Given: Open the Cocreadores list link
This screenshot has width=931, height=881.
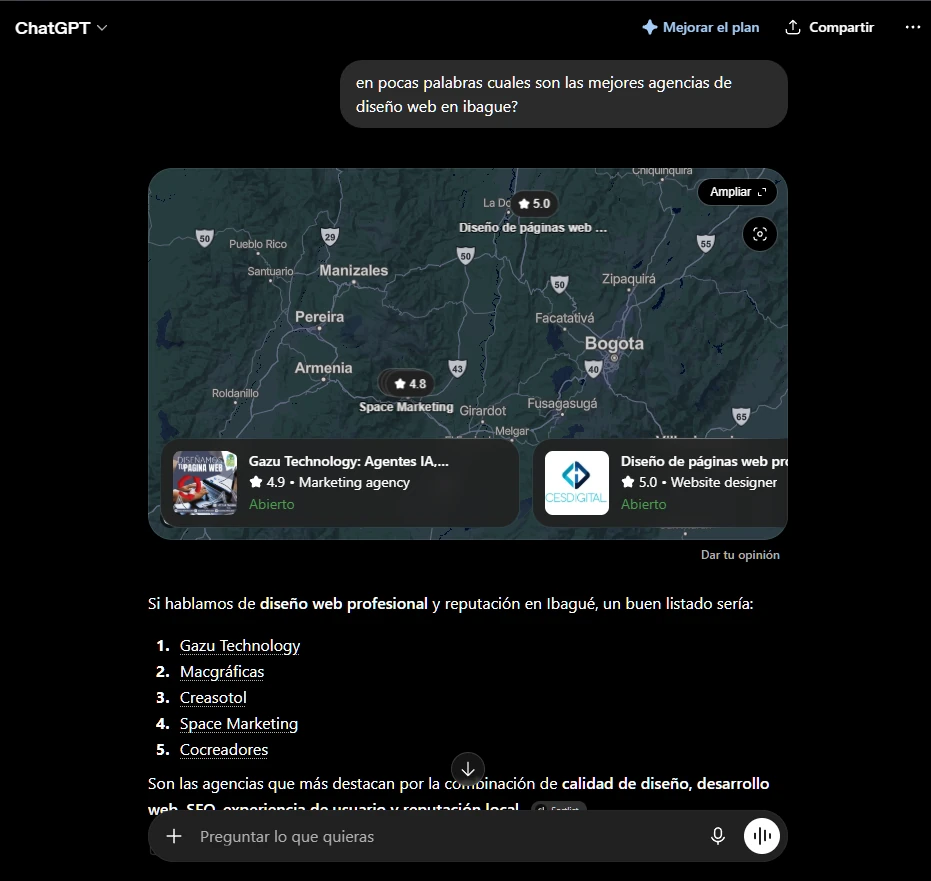Looking at the screenshot, I should [x=224, y=750].
